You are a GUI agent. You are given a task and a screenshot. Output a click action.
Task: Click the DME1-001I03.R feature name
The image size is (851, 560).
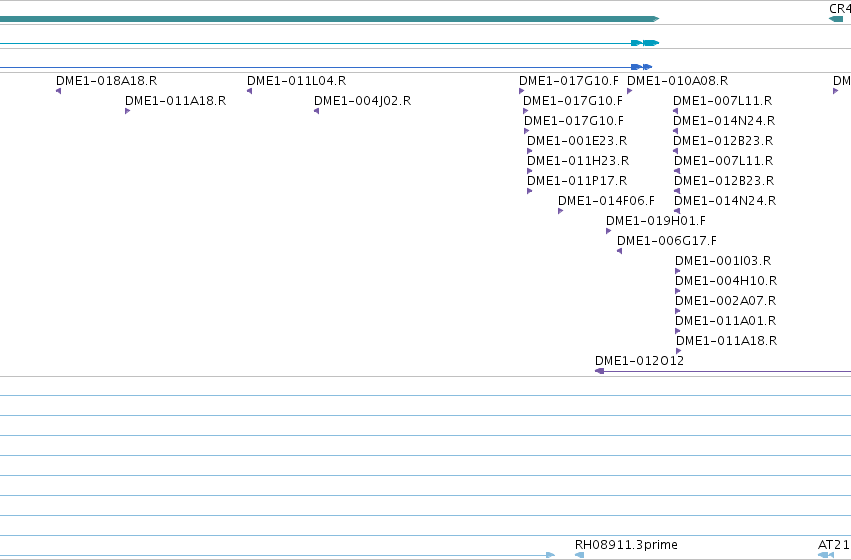point(723,261)
